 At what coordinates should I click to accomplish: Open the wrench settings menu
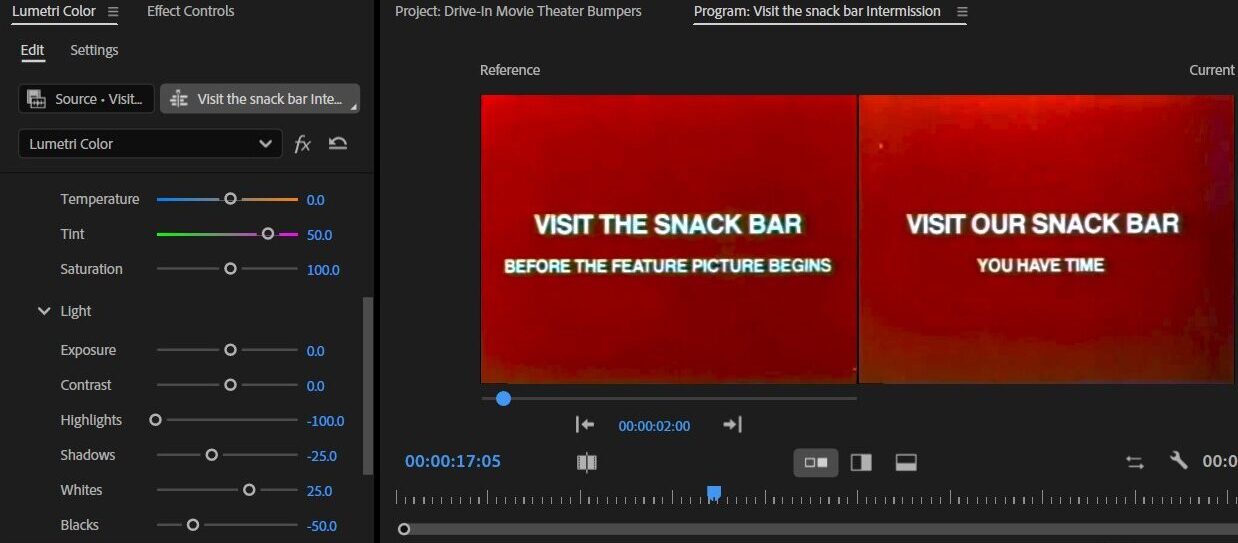[x=1179, y=461]
